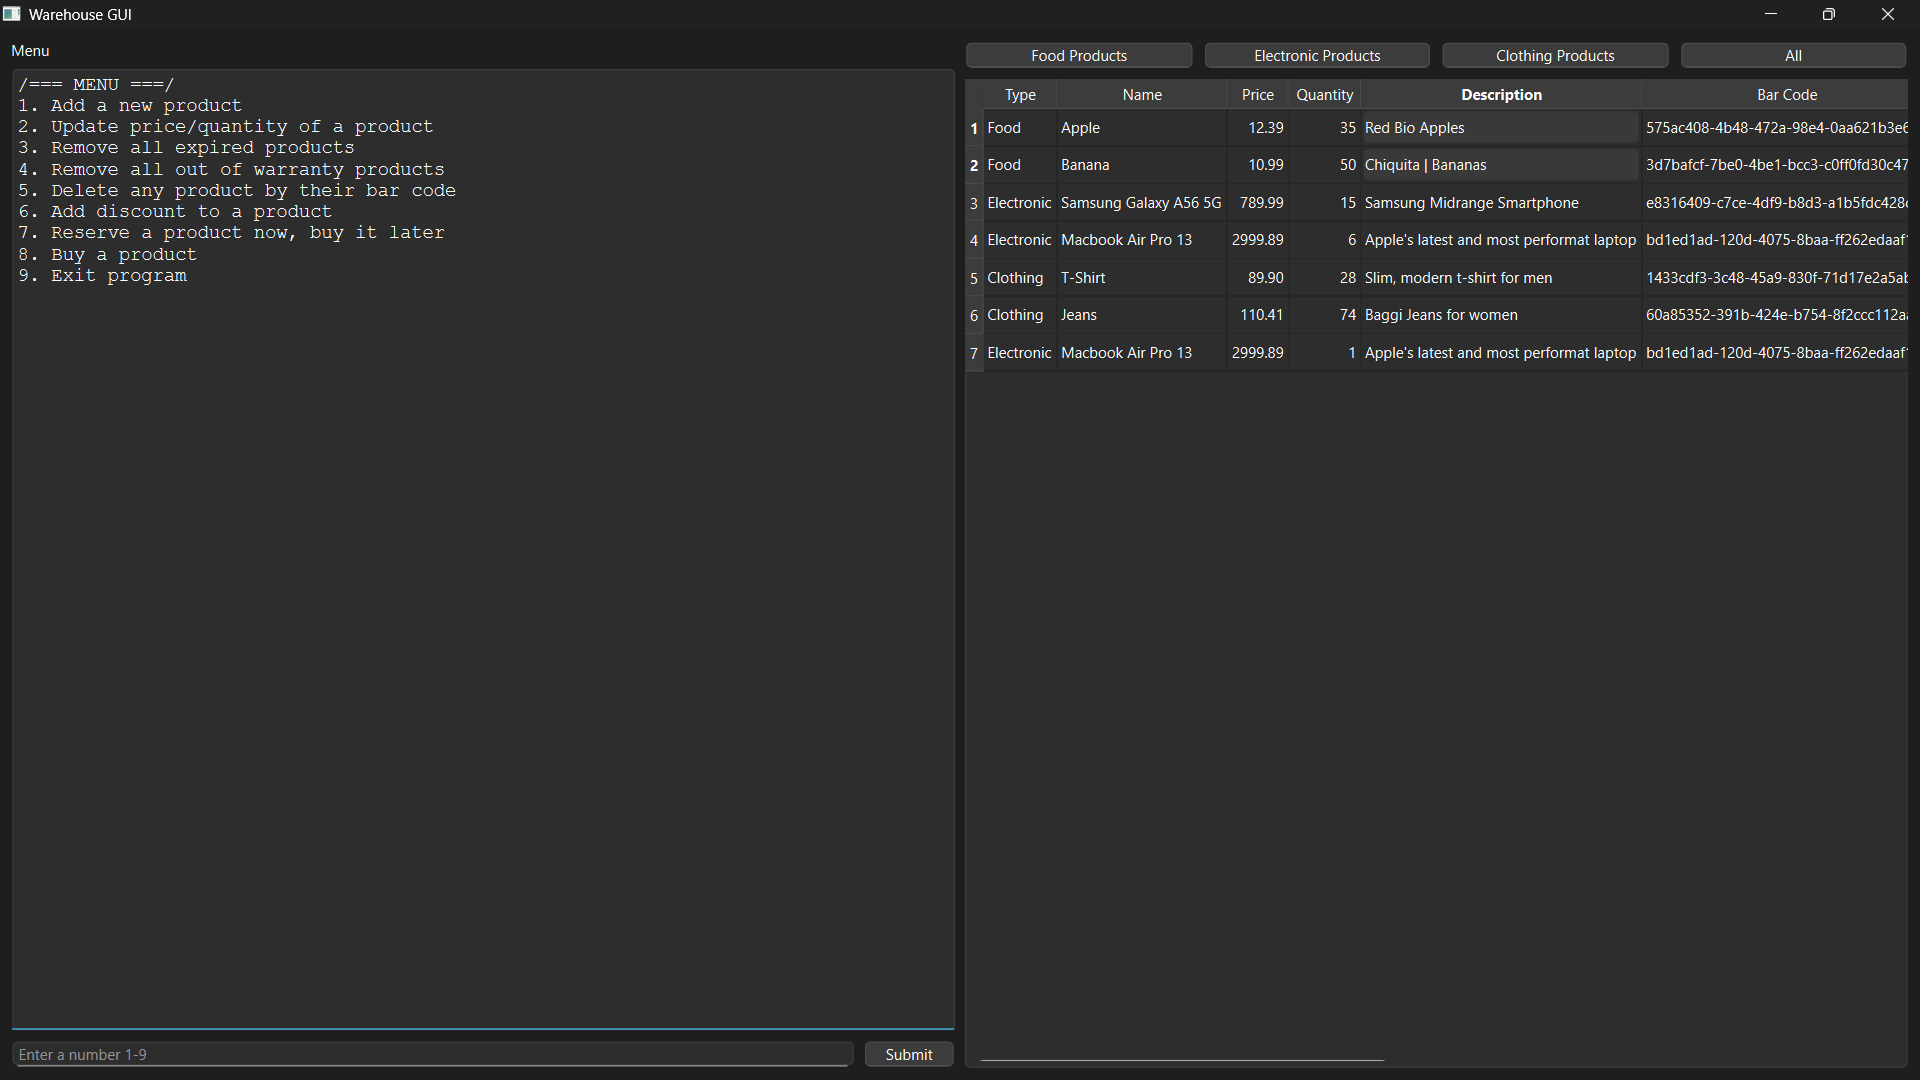Click the Warehouse GUI app icon
Viewport: 1920px width, 1080px height.
pyautogui.click(x=11, y=14)
